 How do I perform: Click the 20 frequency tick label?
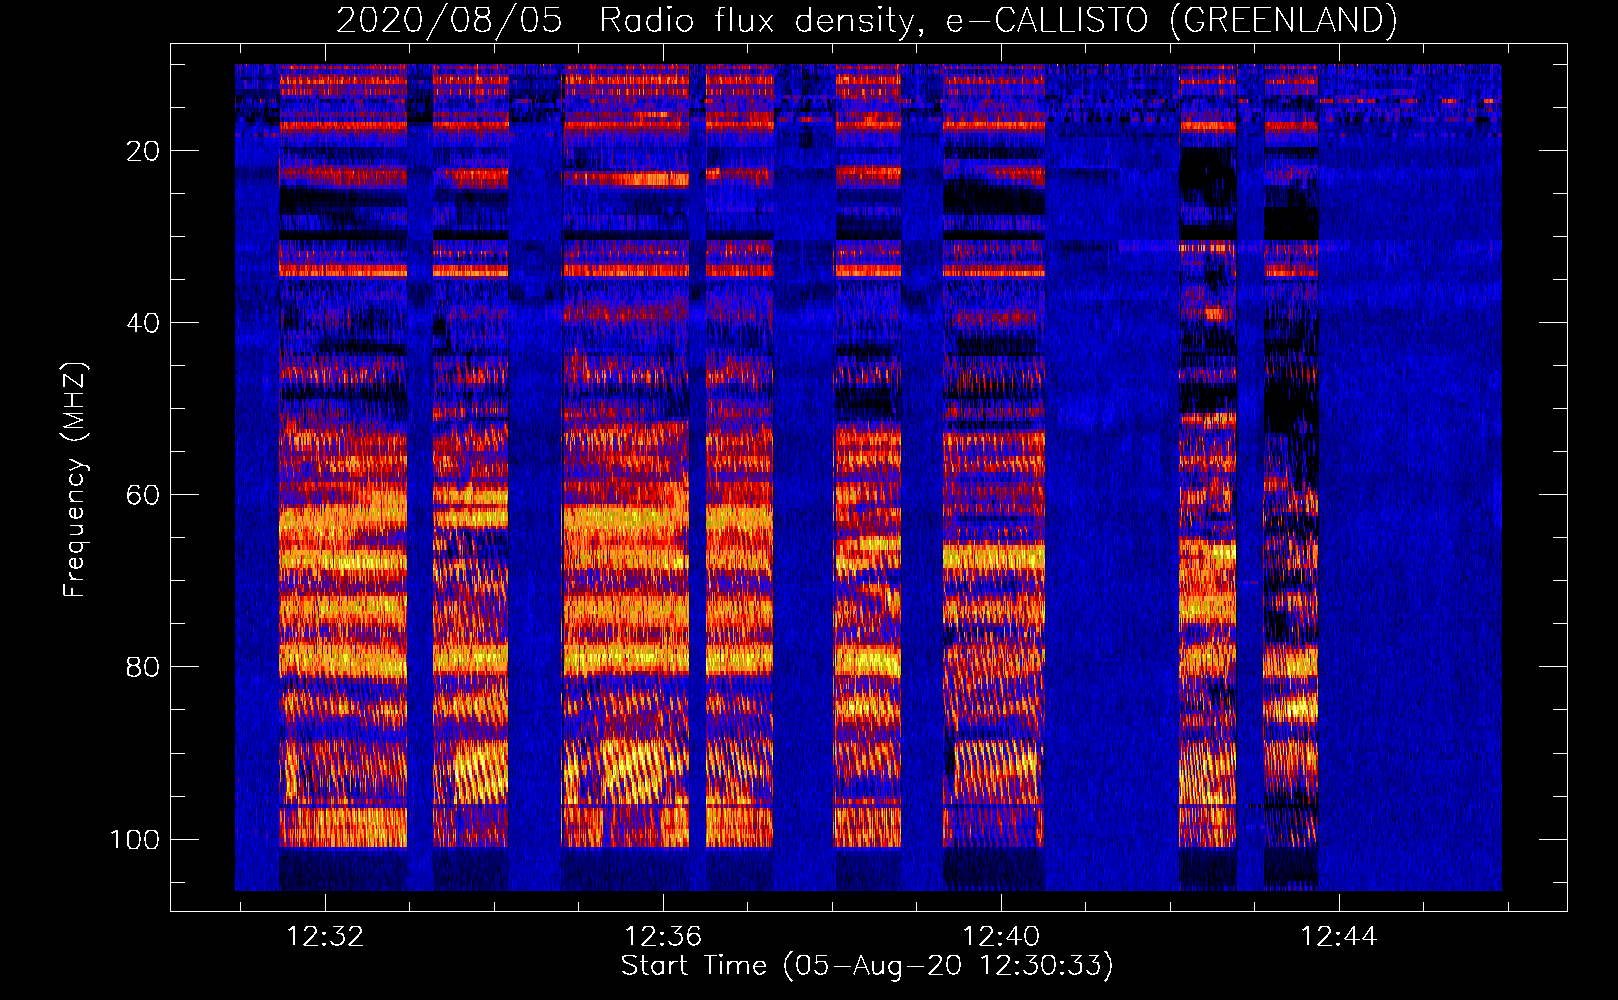(144, 151)
